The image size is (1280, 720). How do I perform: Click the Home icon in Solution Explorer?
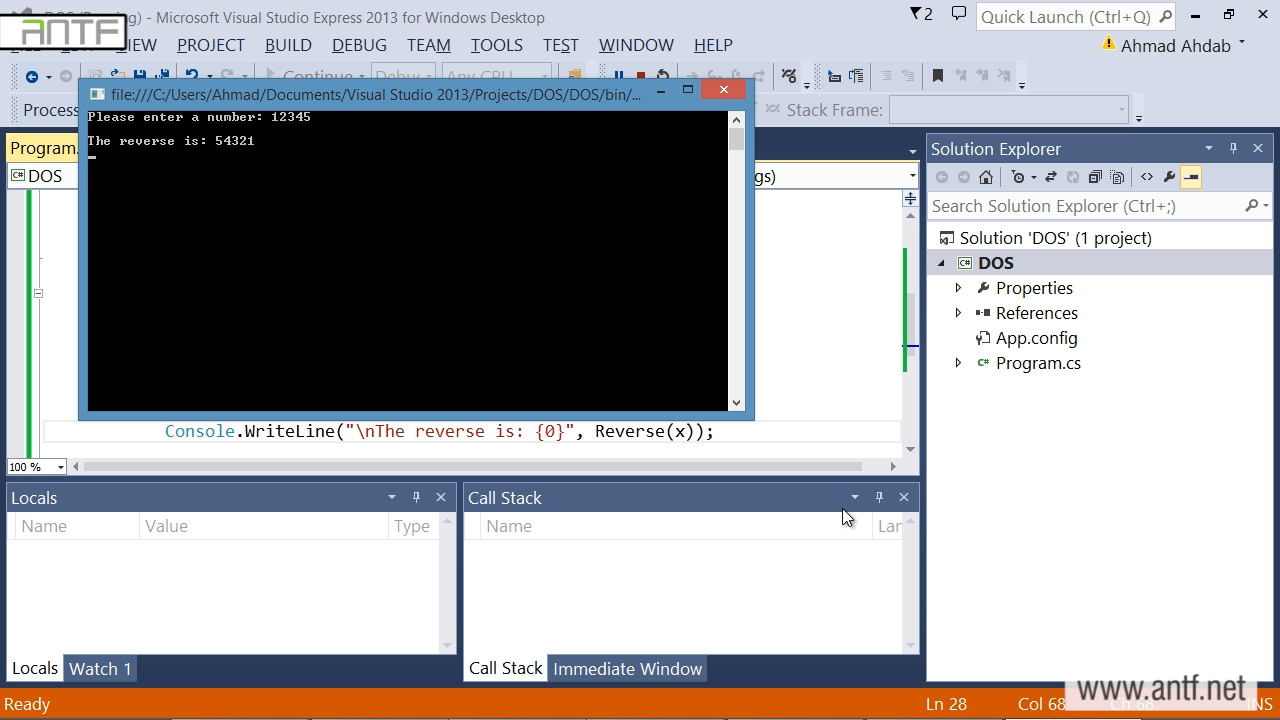coord(986,177)
